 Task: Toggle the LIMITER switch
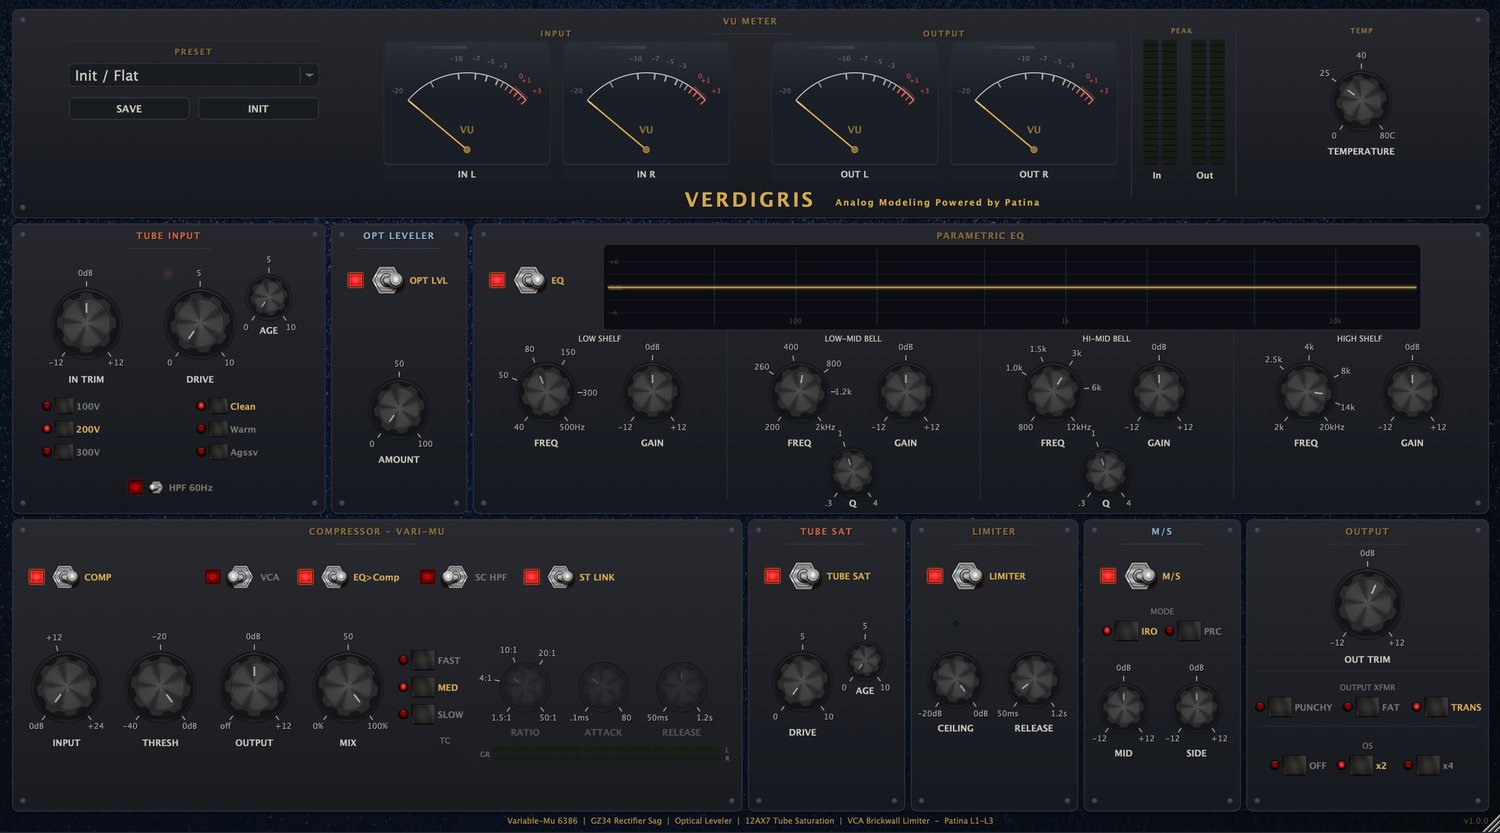coord(967,576)
